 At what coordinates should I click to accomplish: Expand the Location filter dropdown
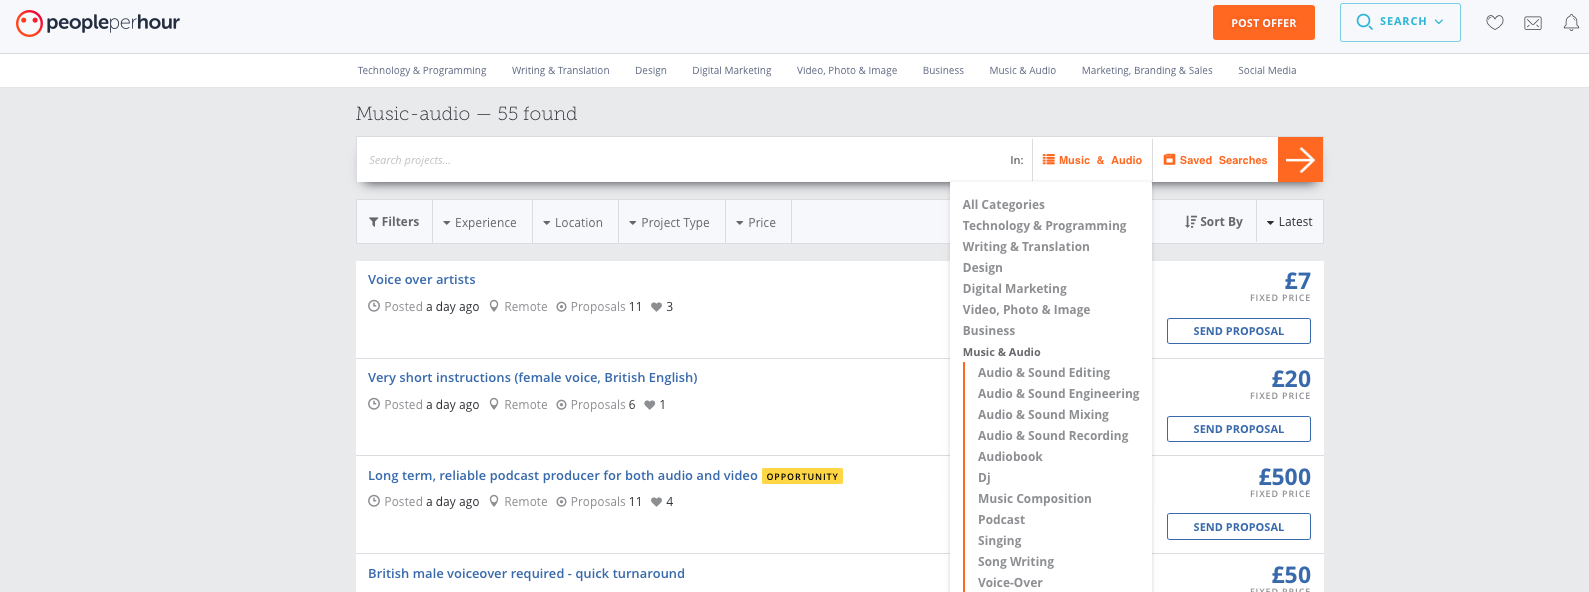coord(573,223)
